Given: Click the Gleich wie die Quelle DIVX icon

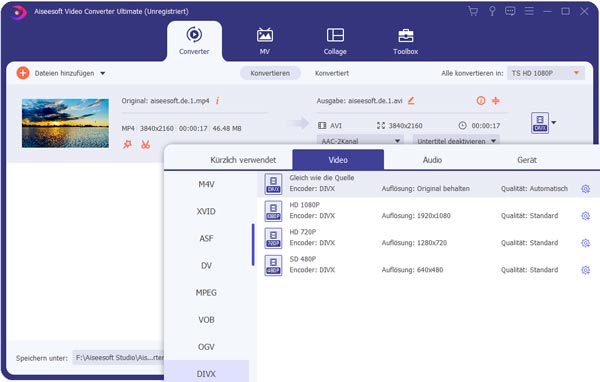Looking at the screenshot, I should (273, 184).
